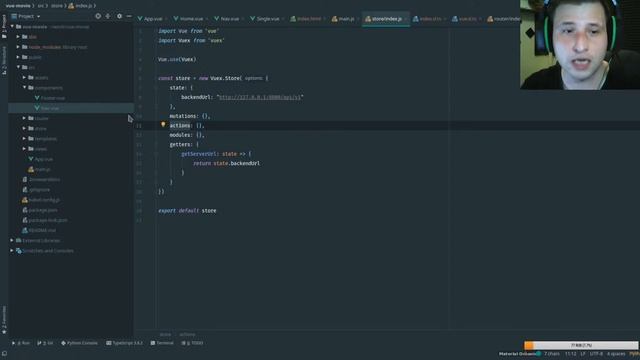Expand Scratches and Consoles node
Screen dimensions: 640x360
[12, 251]
